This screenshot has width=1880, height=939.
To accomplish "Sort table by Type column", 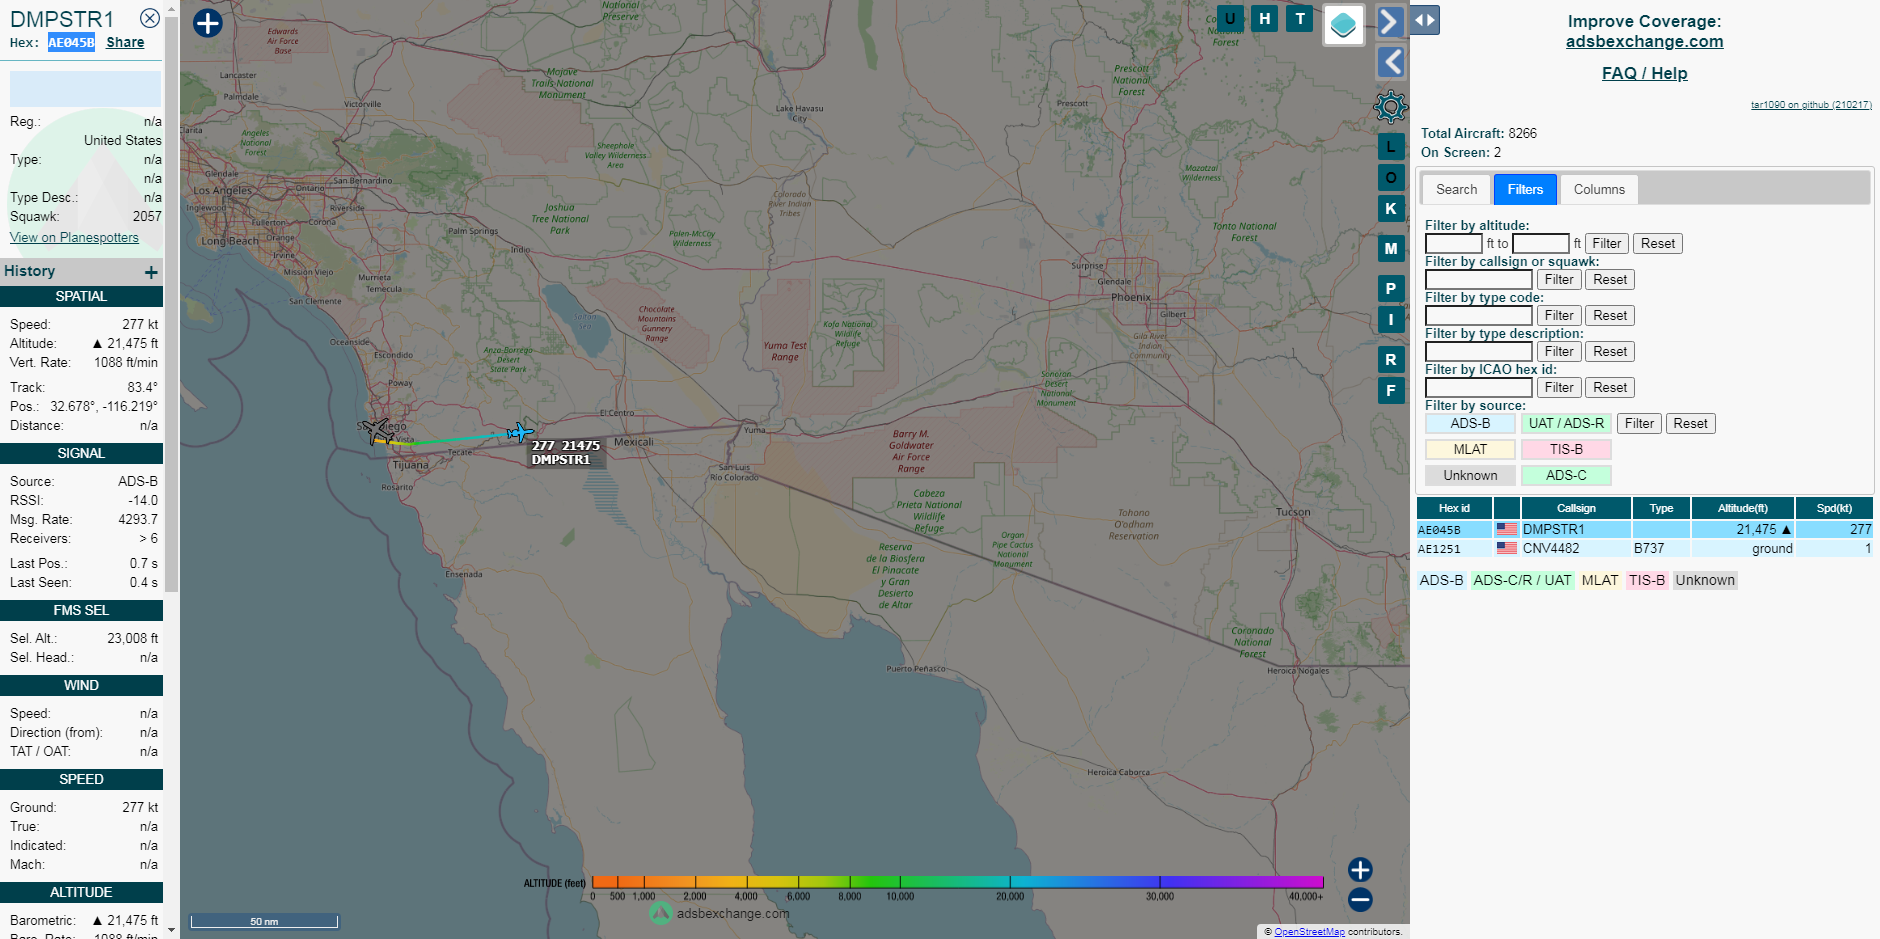I will point(1661,508).
